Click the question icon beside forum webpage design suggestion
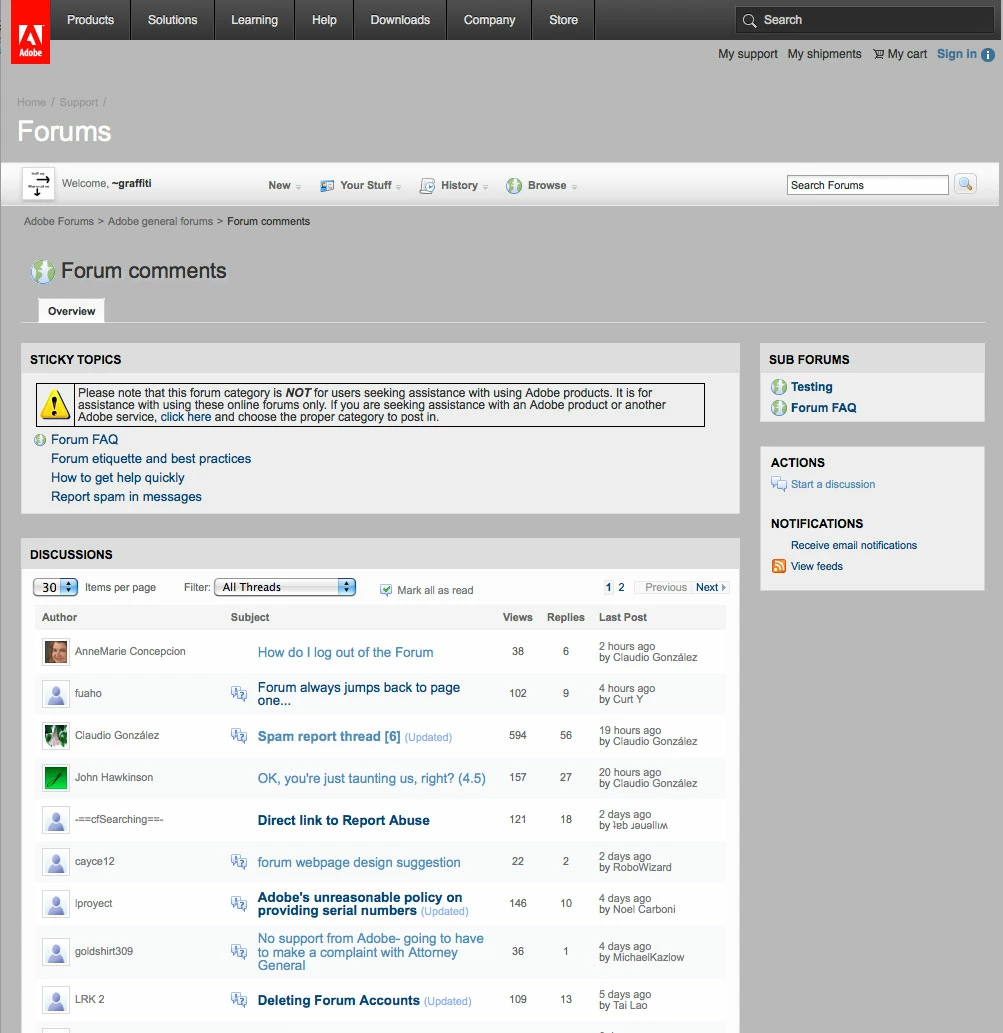Screen dimensions: 1003x1033 click(x=239, y=861)
